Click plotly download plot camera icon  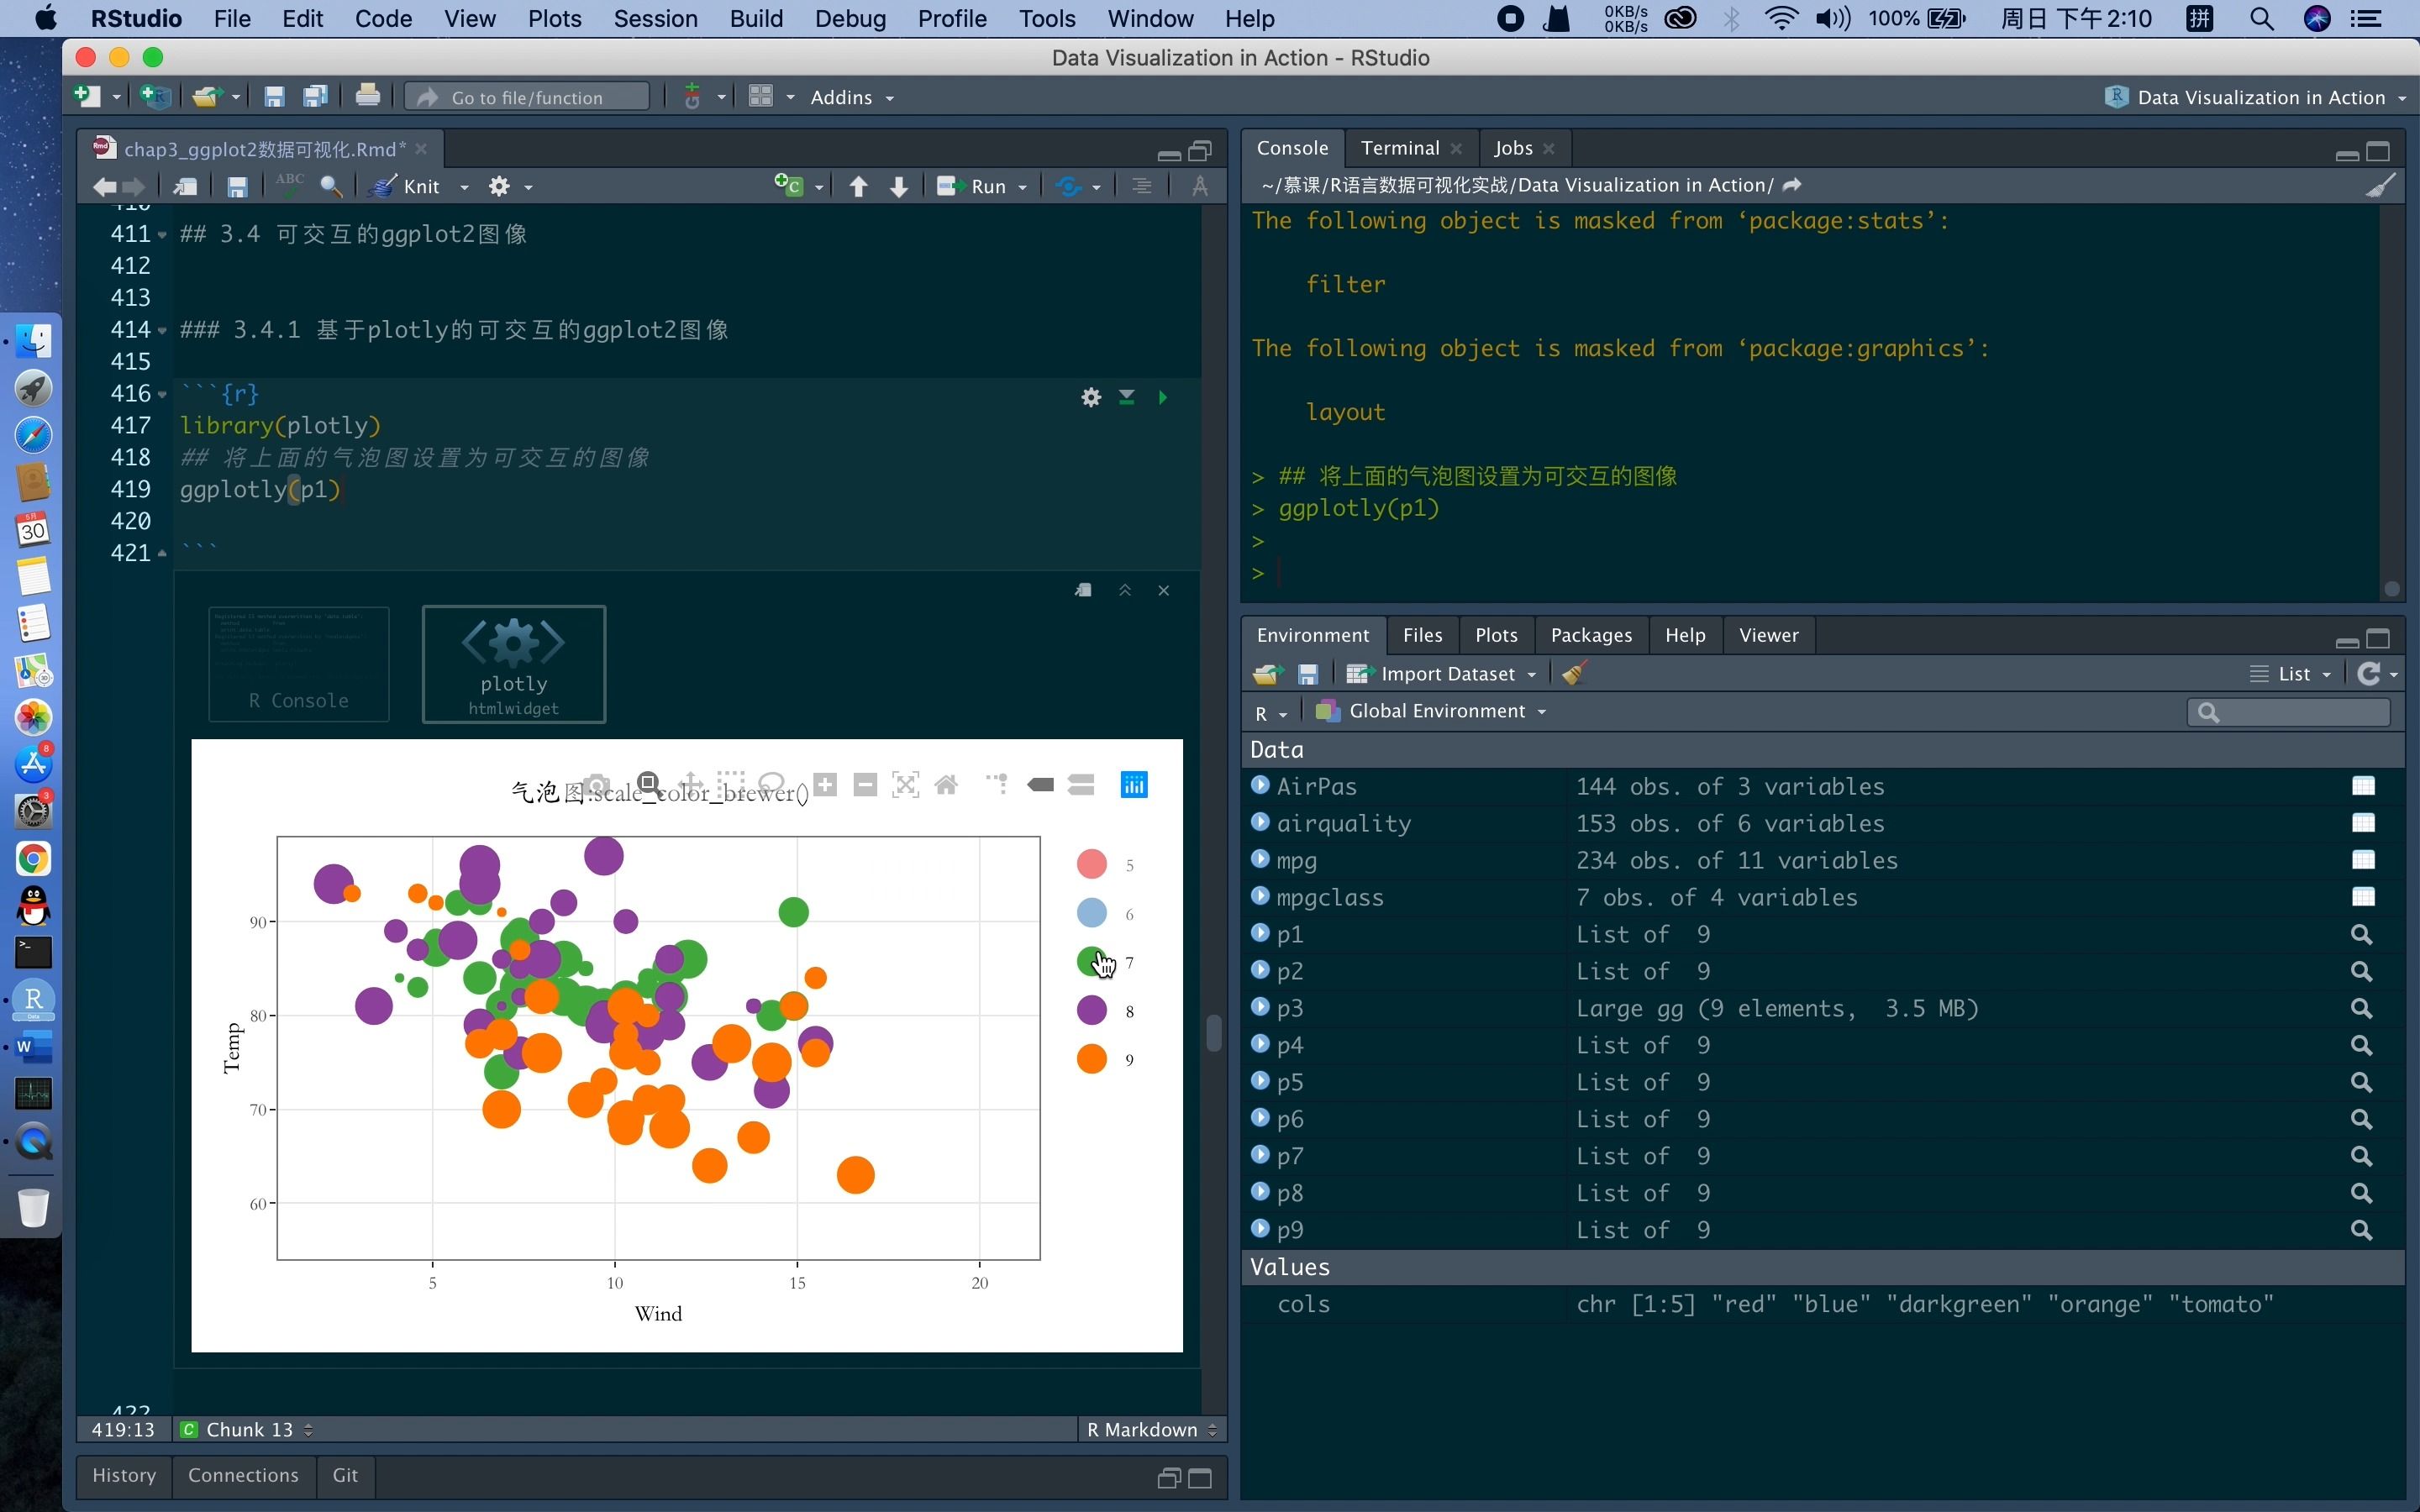point(597,785)
